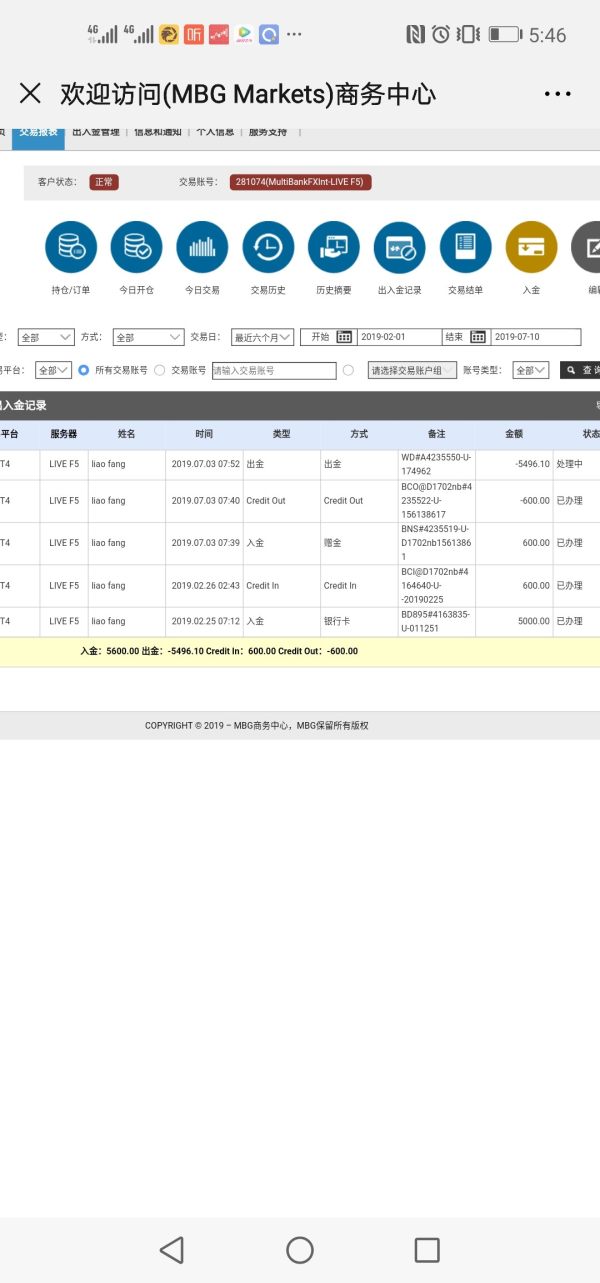This screenshot has height=1283, width=600.
Task: Click the 历史摘要 summary icon
Action: [333, 247]
